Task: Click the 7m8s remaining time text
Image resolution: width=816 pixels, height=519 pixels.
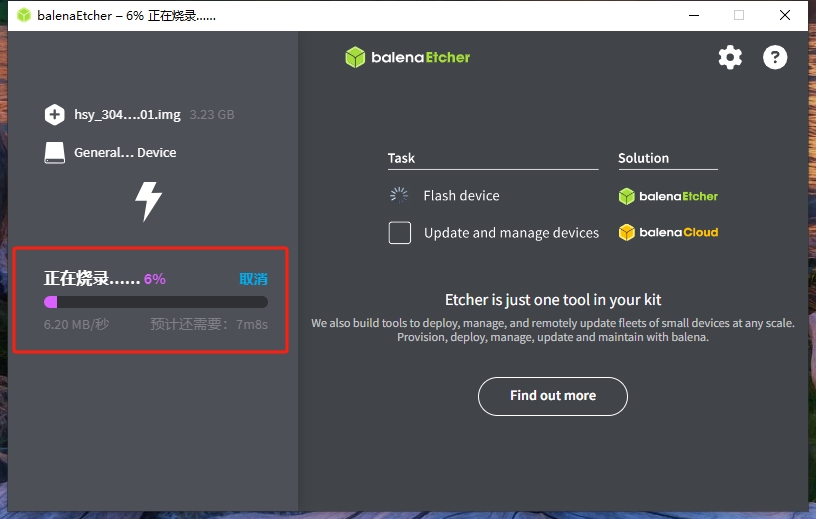Action: pyautogui.click(x=252, y=325)
